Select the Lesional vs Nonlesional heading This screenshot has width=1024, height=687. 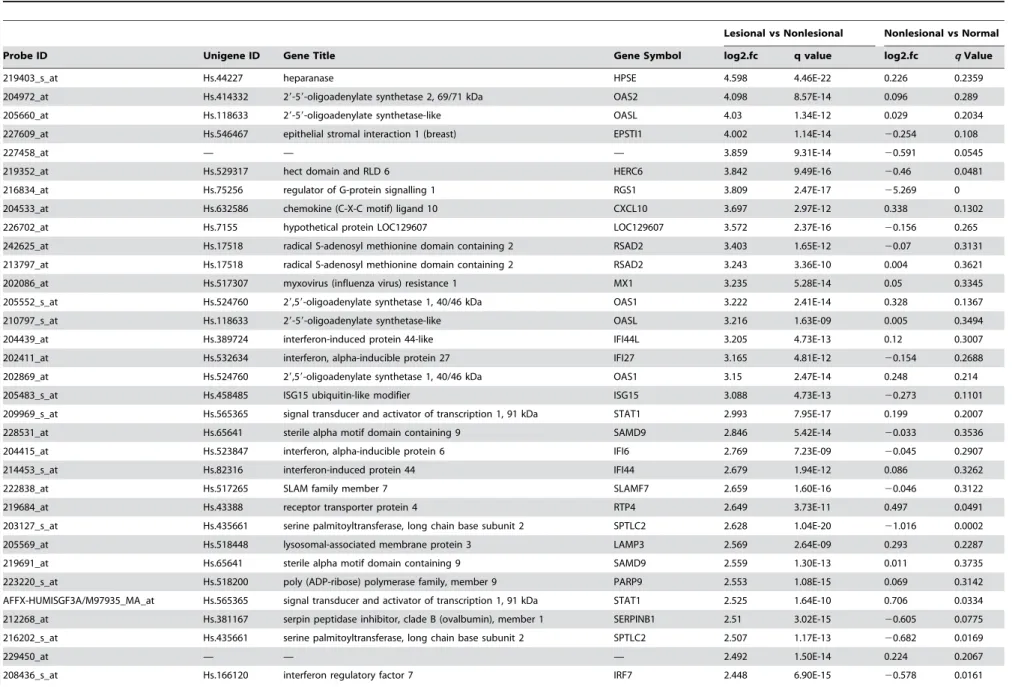[782, 33]
